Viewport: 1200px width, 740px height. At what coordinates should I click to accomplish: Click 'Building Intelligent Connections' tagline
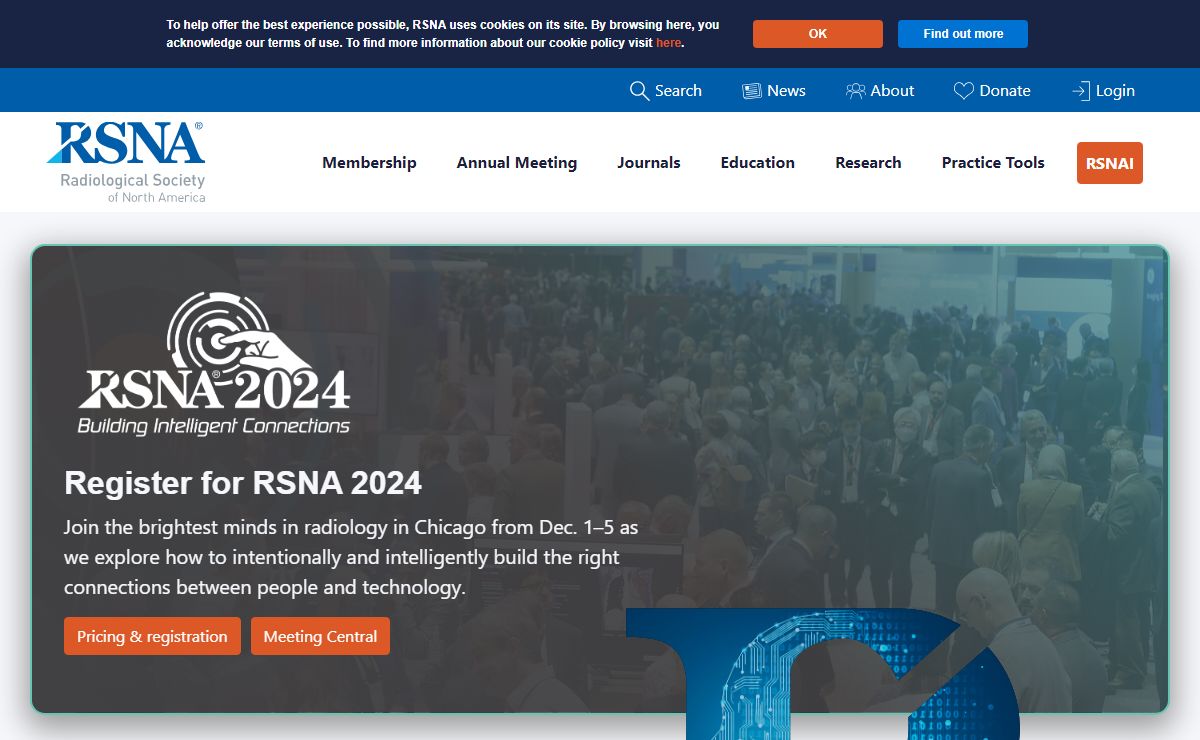[214, 426]
